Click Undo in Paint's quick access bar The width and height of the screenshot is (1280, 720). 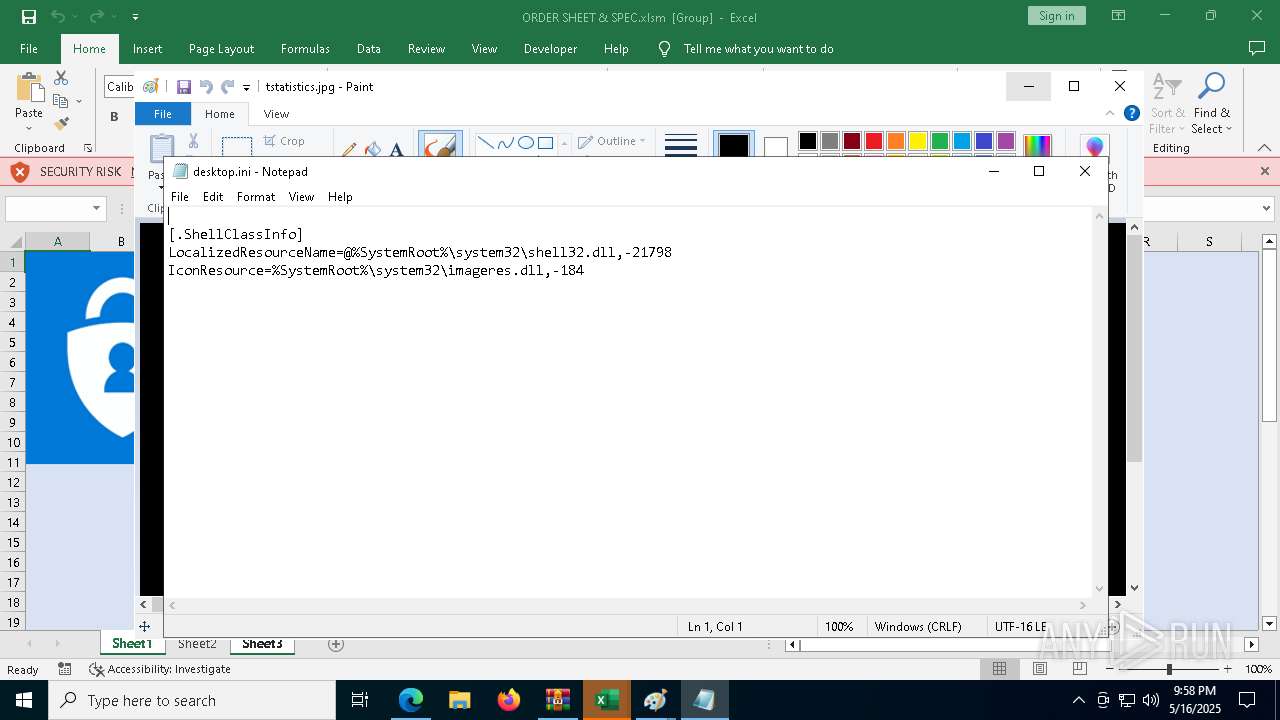[206, 87]
